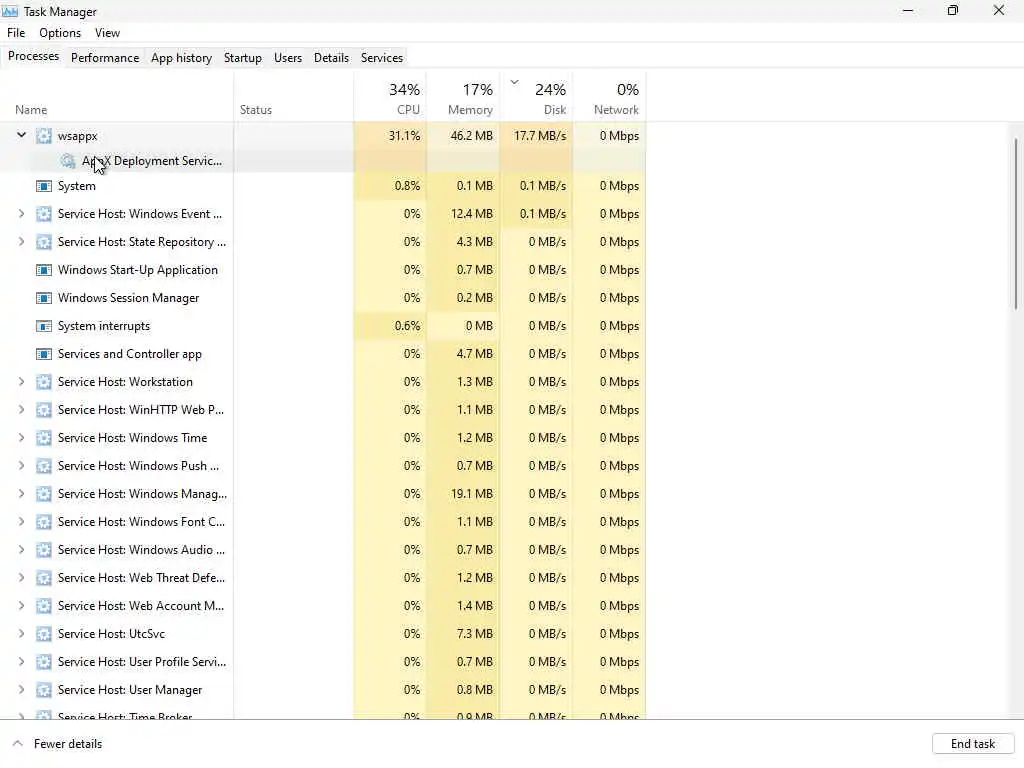Viewport: 1024px width, 768px height.
Task: Click the Service Host: Windows Manag... icon
Action: point(44,494)
